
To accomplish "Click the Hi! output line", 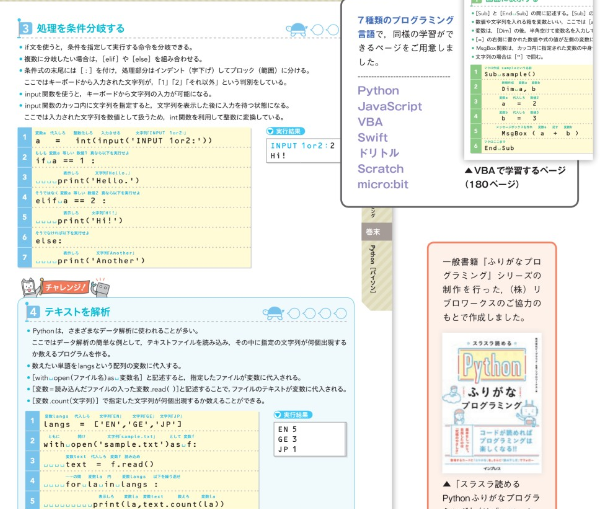I will [x=278, y=156].
